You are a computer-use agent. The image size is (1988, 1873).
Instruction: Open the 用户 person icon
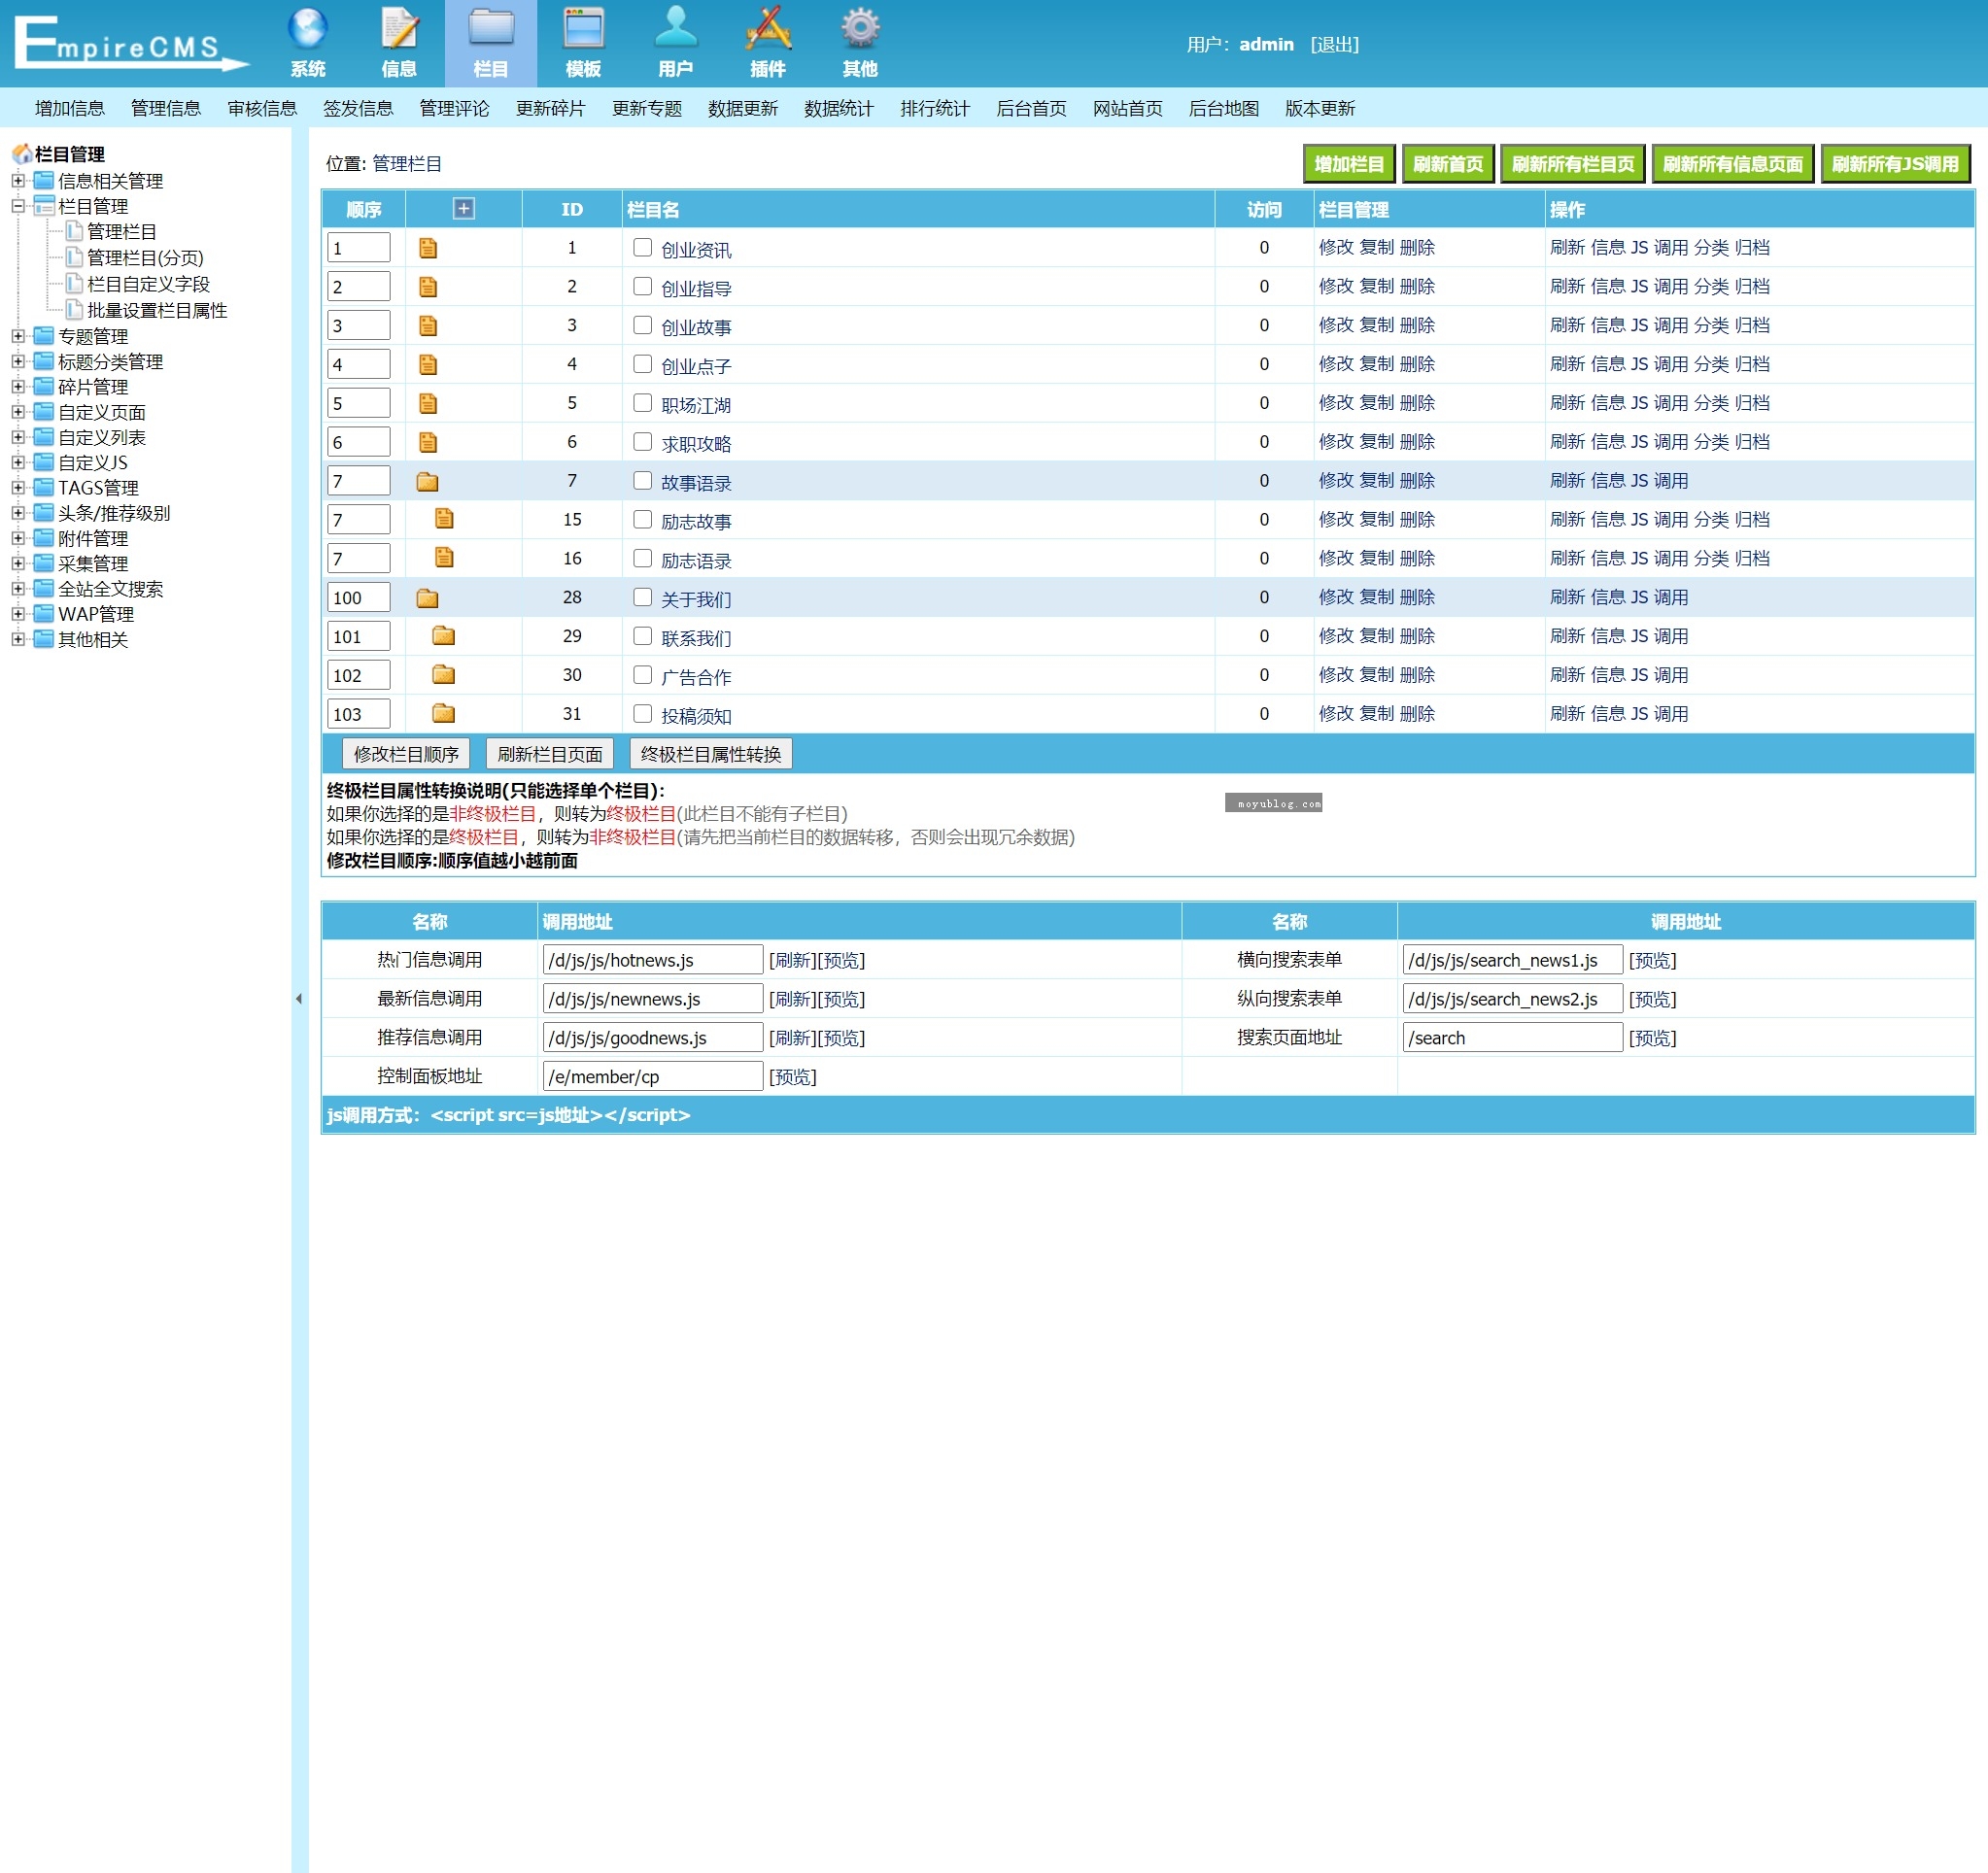coord(675,29)
